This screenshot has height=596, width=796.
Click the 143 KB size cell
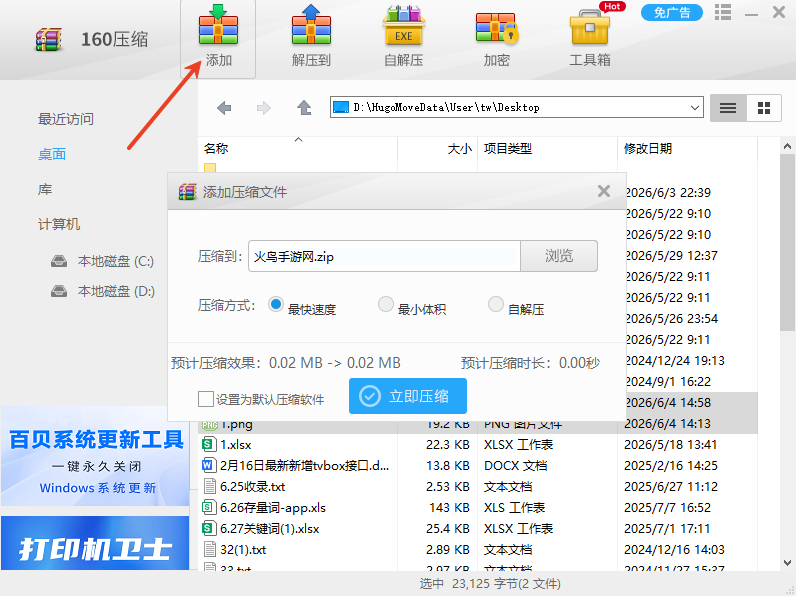449,508
